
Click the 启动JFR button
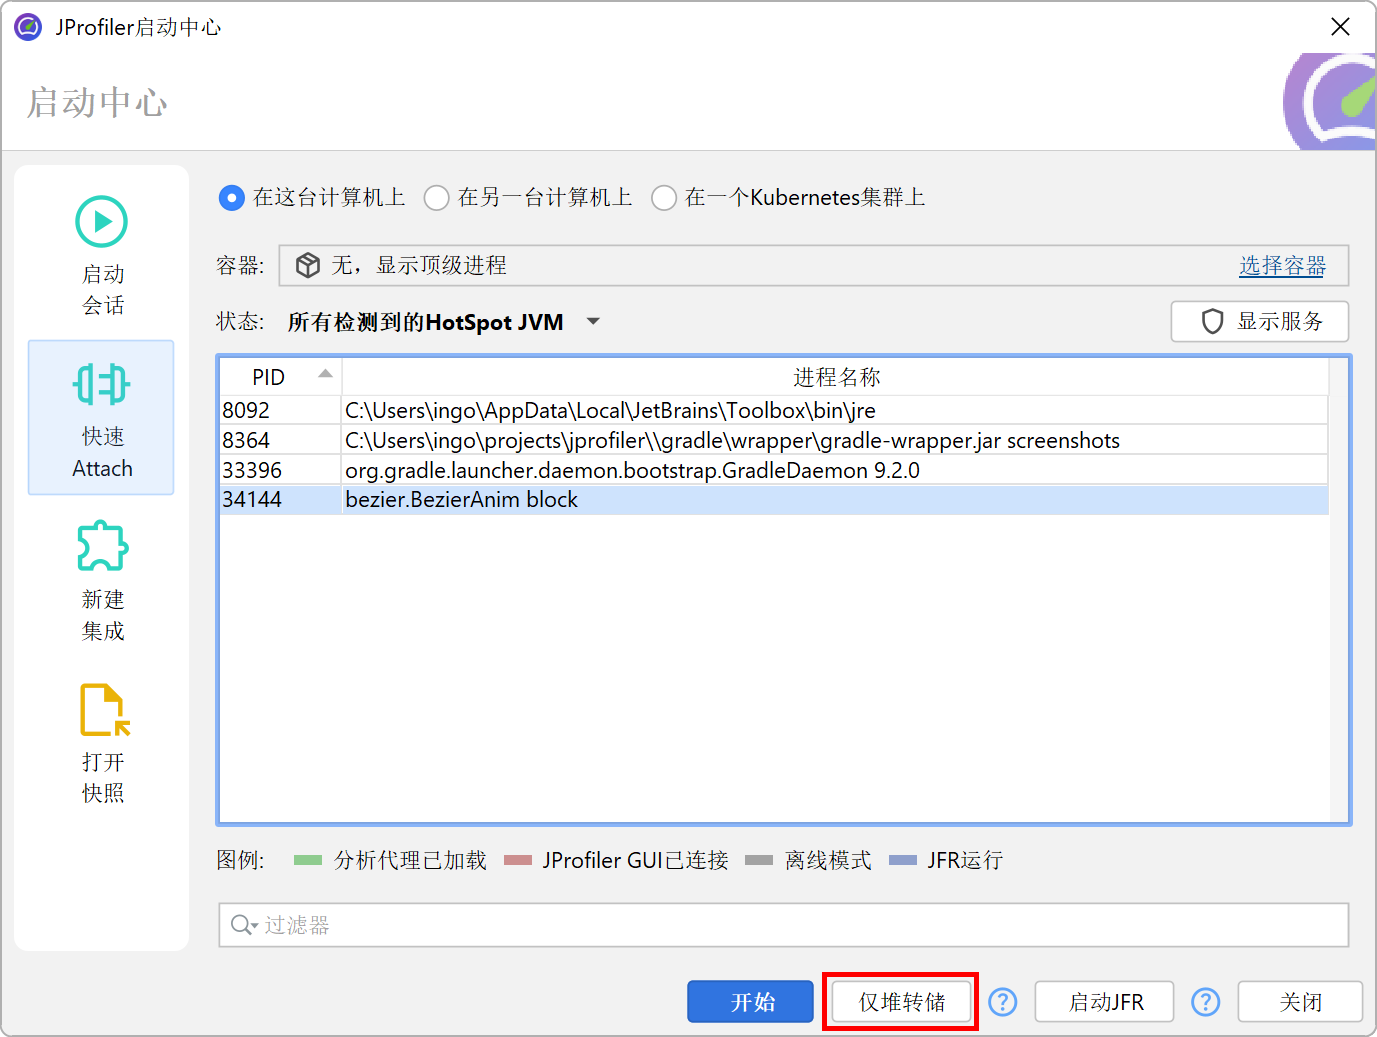tap(1105, 1002)
